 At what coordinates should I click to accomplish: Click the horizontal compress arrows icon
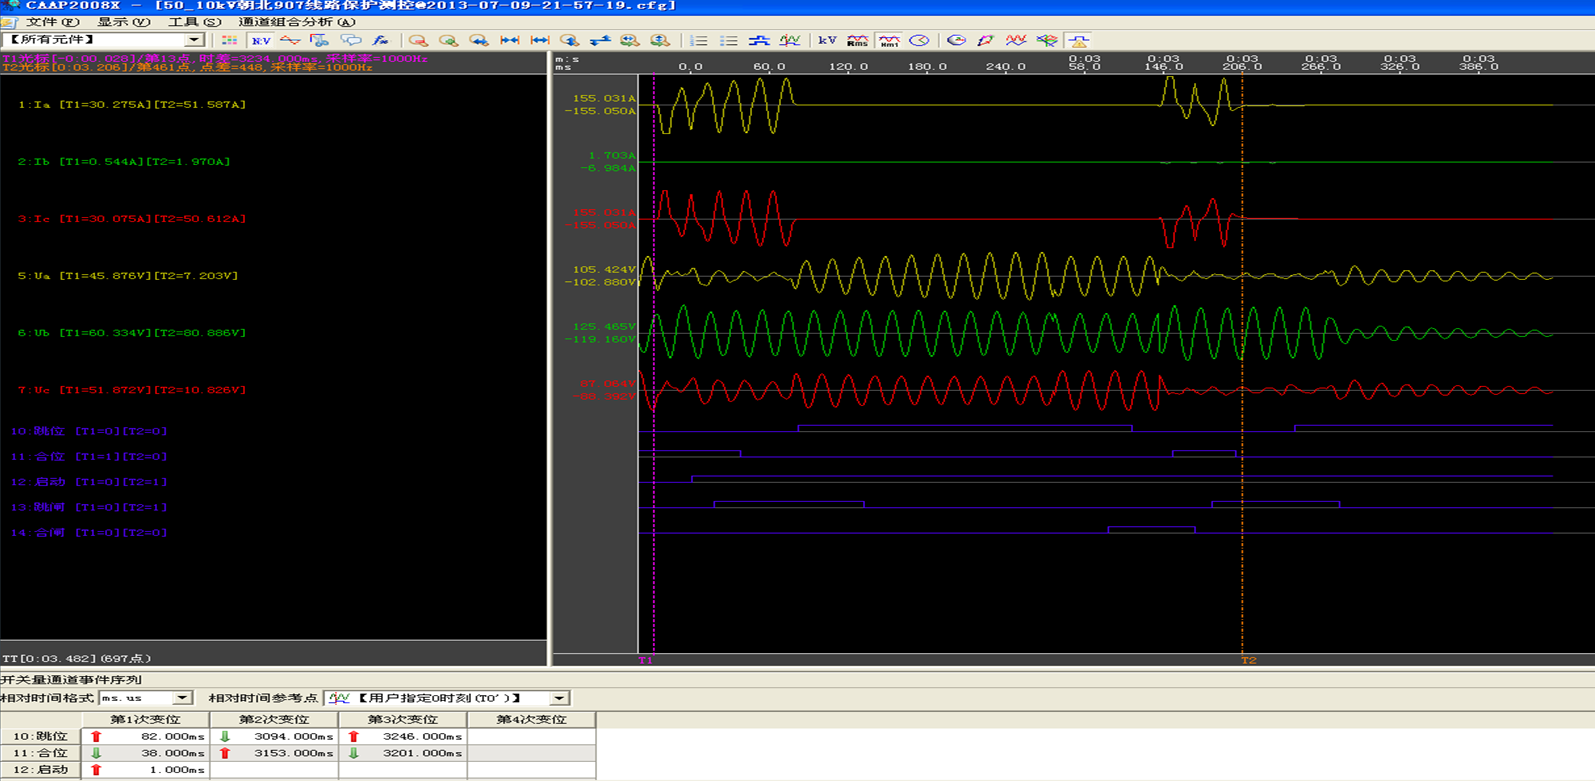coord(509,41)
